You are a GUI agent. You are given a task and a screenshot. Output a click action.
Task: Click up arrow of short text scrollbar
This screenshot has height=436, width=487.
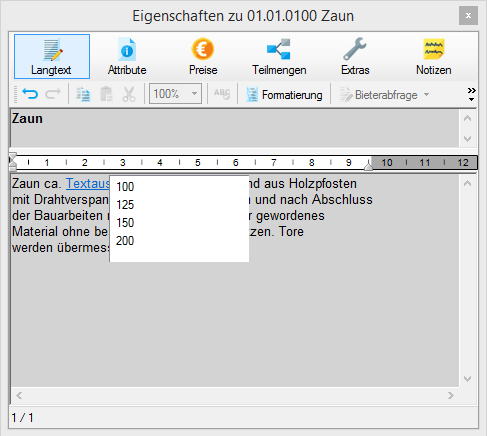[468, 118]
